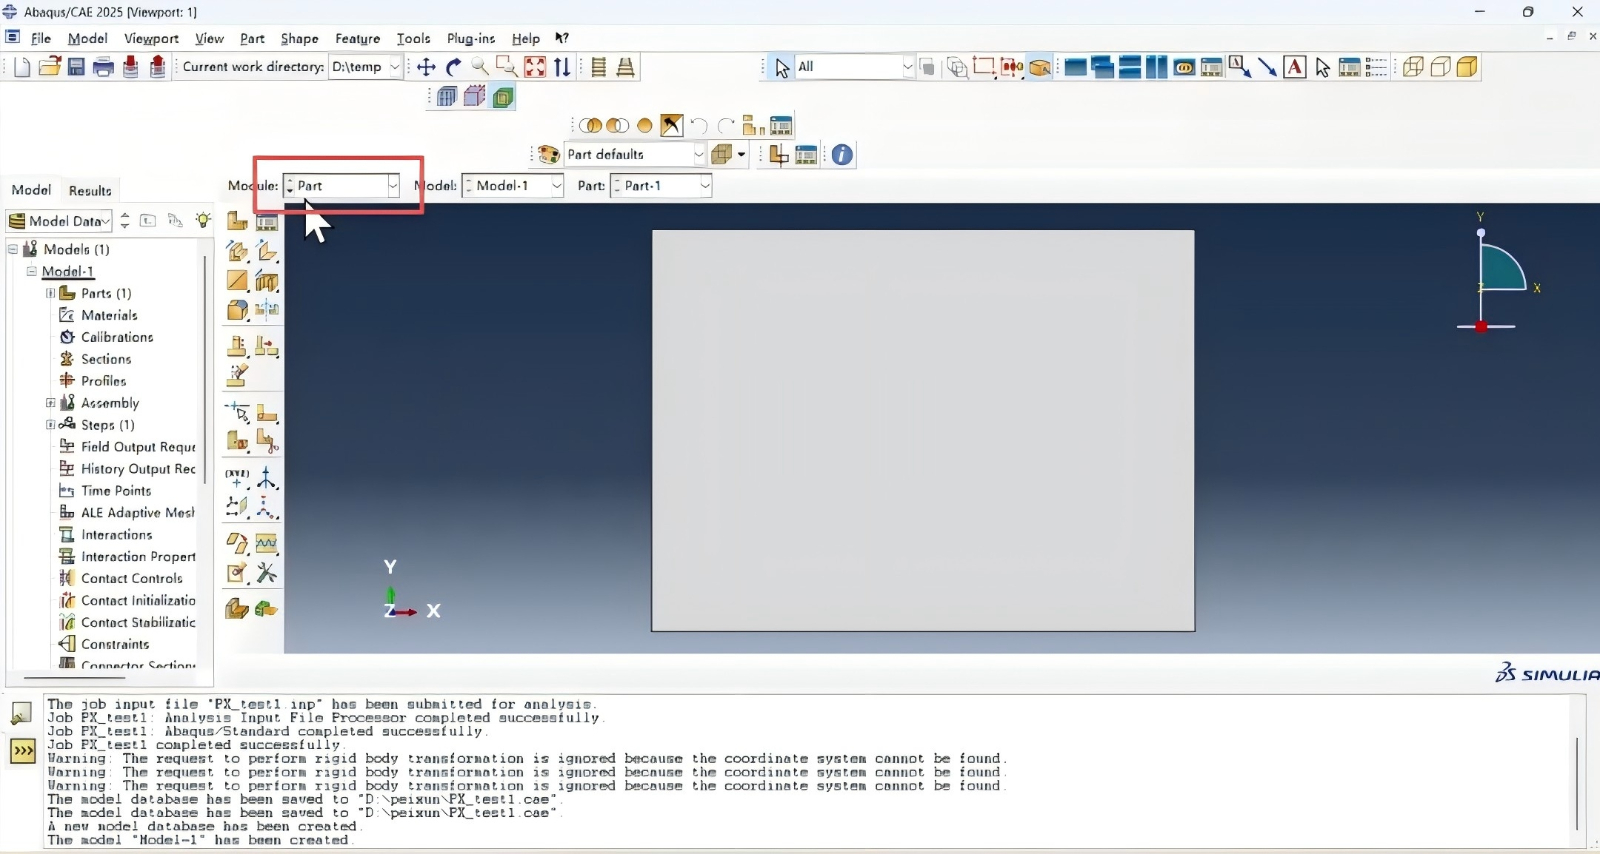Open the Part defaults color dropdown

[698, 155]
